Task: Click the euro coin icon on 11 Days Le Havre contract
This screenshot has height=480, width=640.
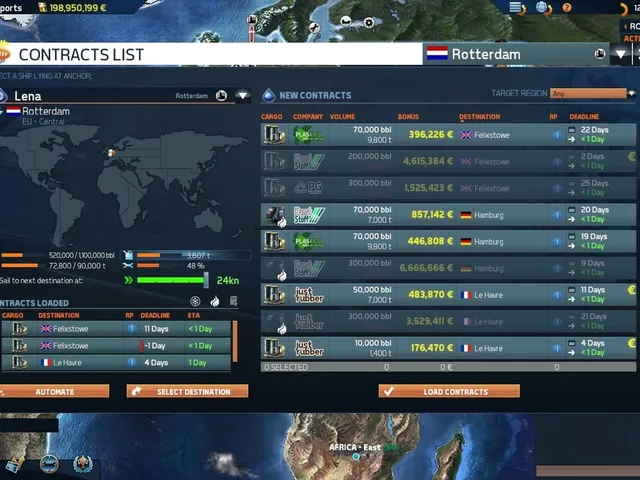Action: point(631,290)
